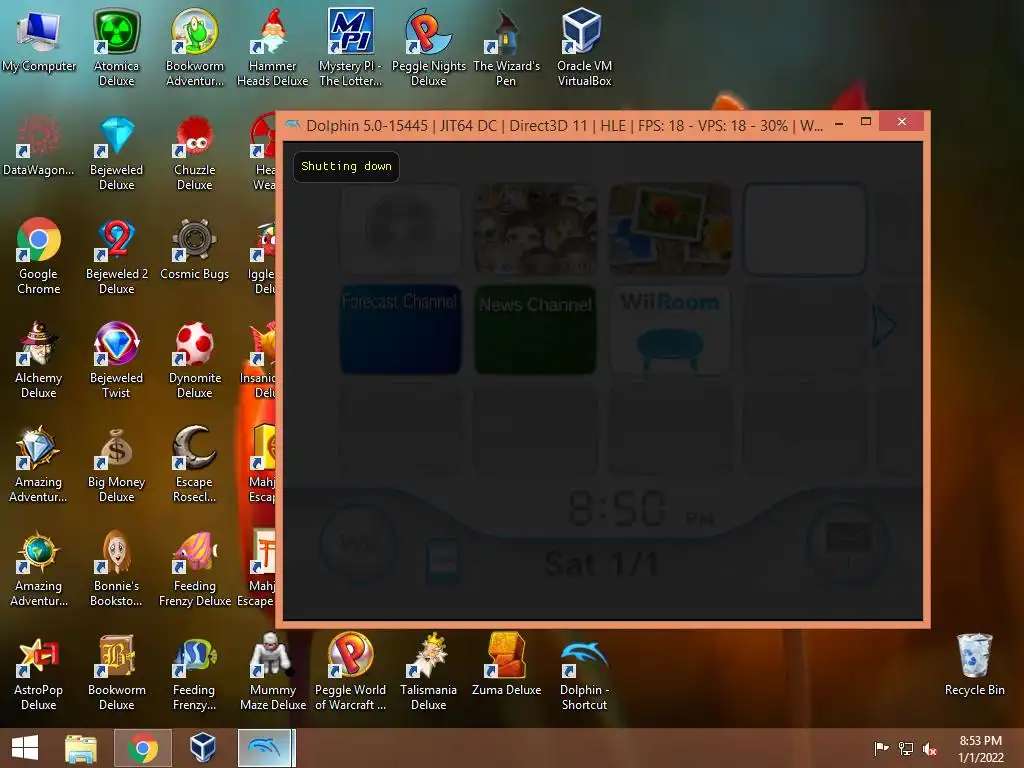Launch Peggle World of Warcraft icon
The height and width of the screenshot is (768, 1024).
351,672
